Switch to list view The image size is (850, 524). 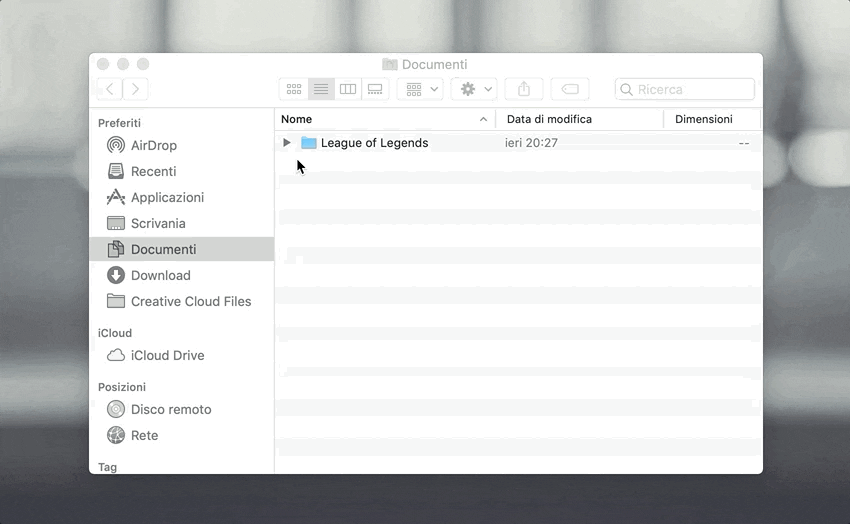tap(321, 89)
